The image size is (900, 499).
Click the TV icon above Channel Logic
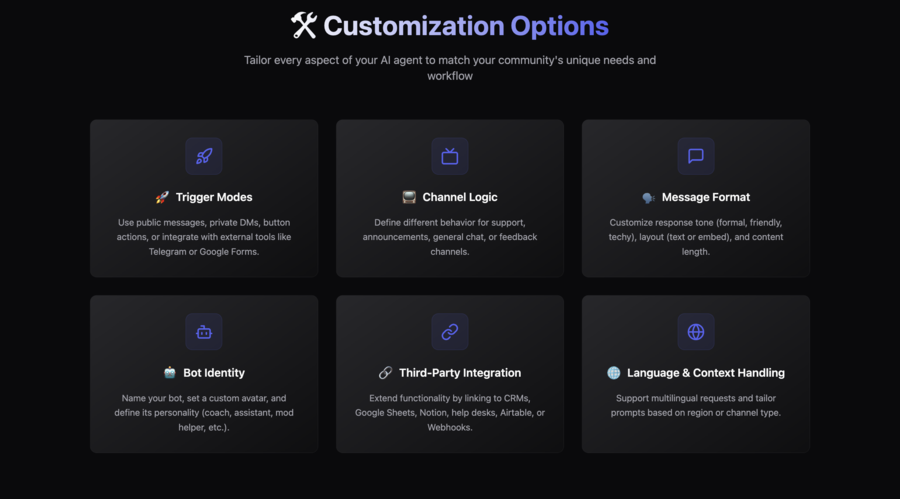tap(450, 156)
